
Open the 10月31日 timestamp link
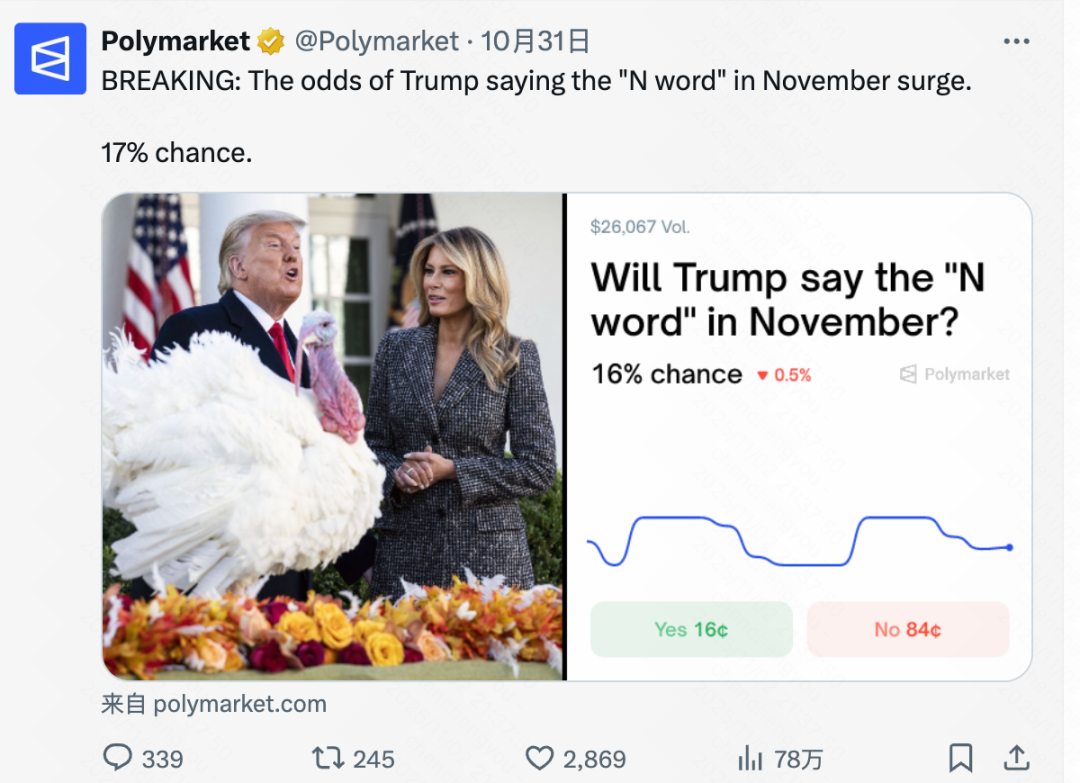pyautogui.click(x=535, y=41)
